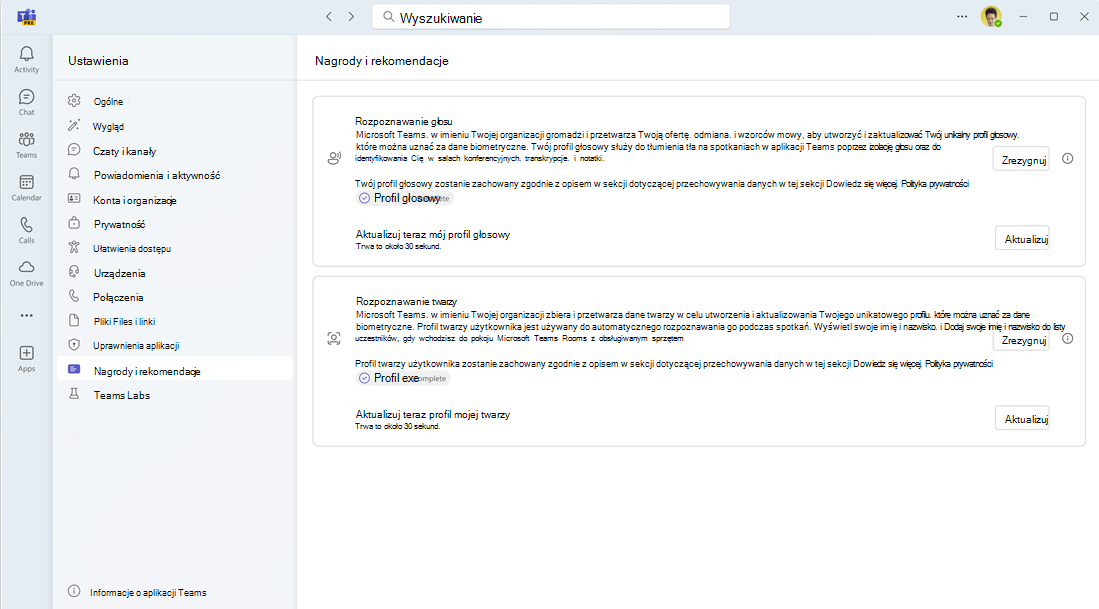Click 'Aktualizuj teraz profil mojej twarzy' text
Screen dimensions: 1099x609
[432, 415]
